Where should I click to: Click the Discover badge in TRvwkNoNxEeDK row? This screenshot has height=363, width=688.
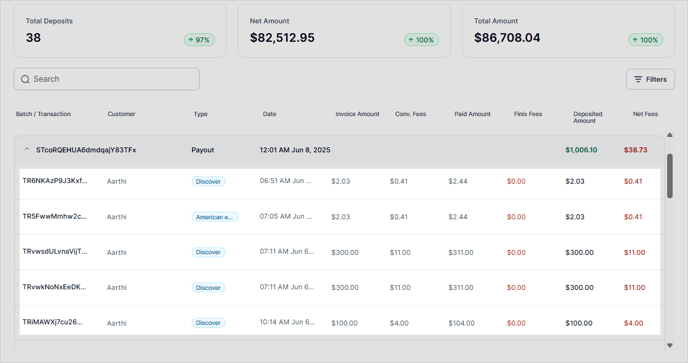[x=208, y=288]
